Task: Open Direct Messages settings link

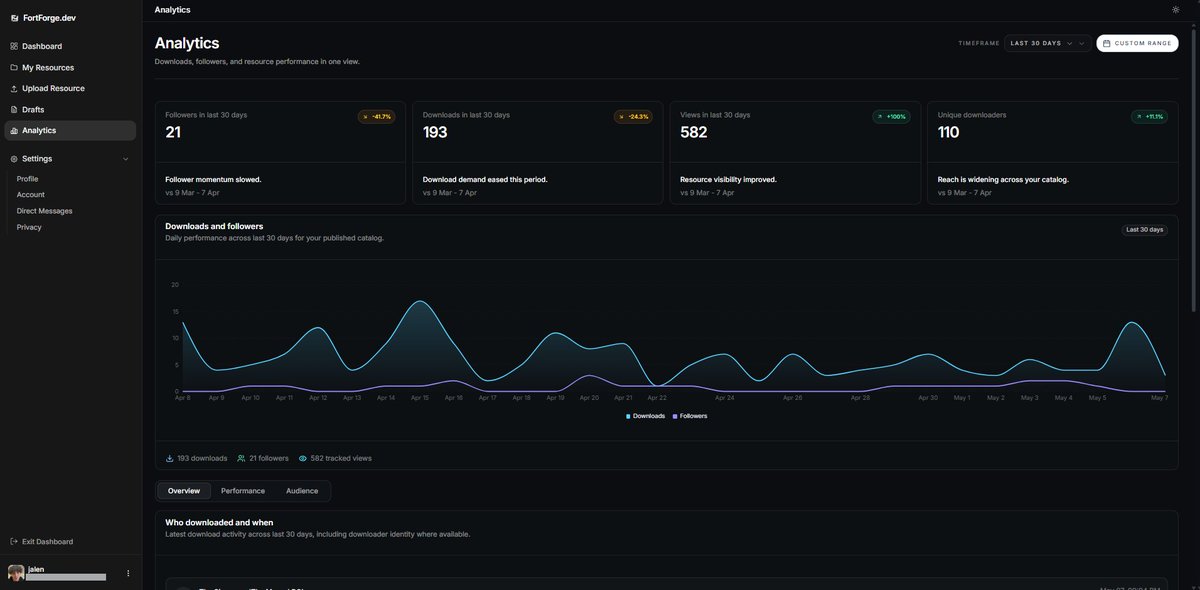Action: [45, 211]
